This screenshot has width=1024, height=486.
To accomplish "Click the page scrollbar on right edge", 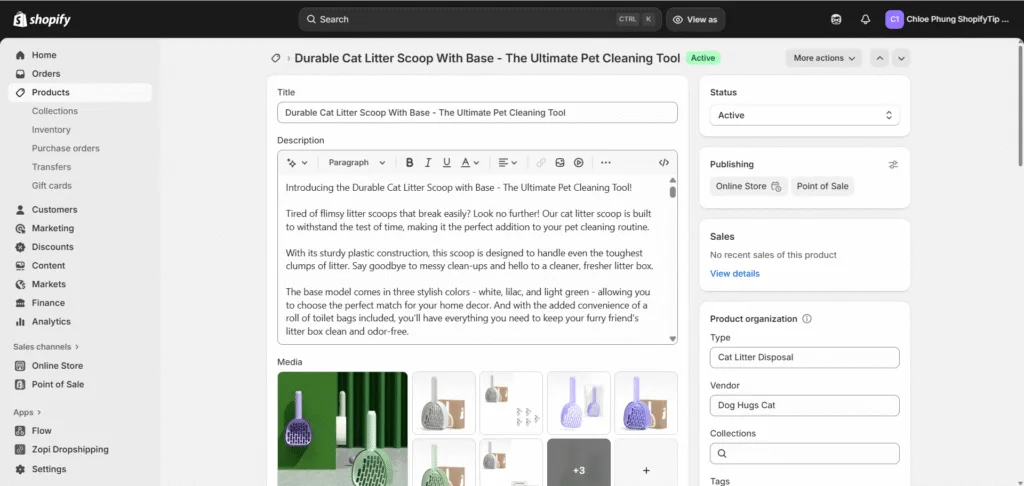I will coord(1021,105).
